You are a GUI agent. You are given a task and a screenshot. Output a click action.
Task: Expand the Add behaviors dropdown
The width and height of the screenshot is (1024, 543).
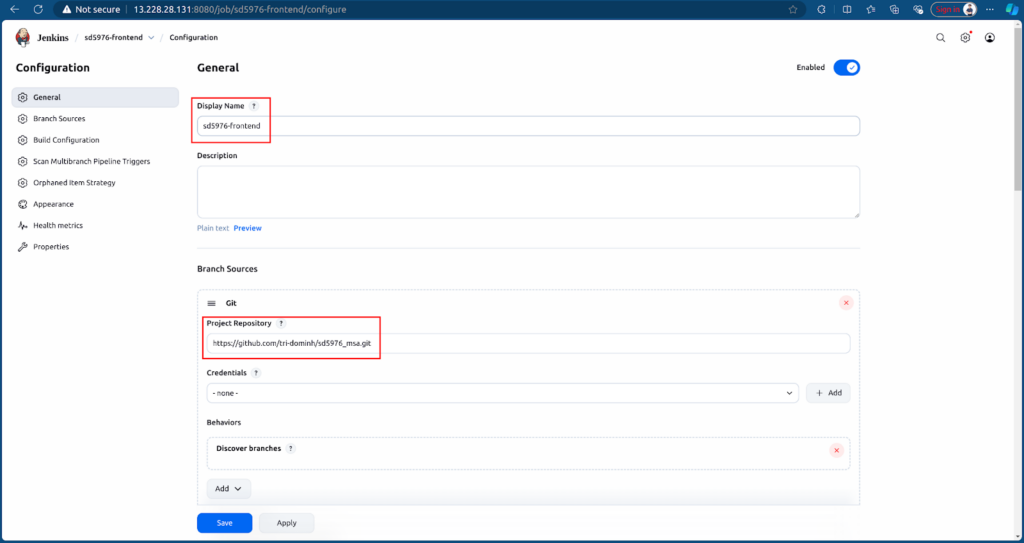click(228, 489)
